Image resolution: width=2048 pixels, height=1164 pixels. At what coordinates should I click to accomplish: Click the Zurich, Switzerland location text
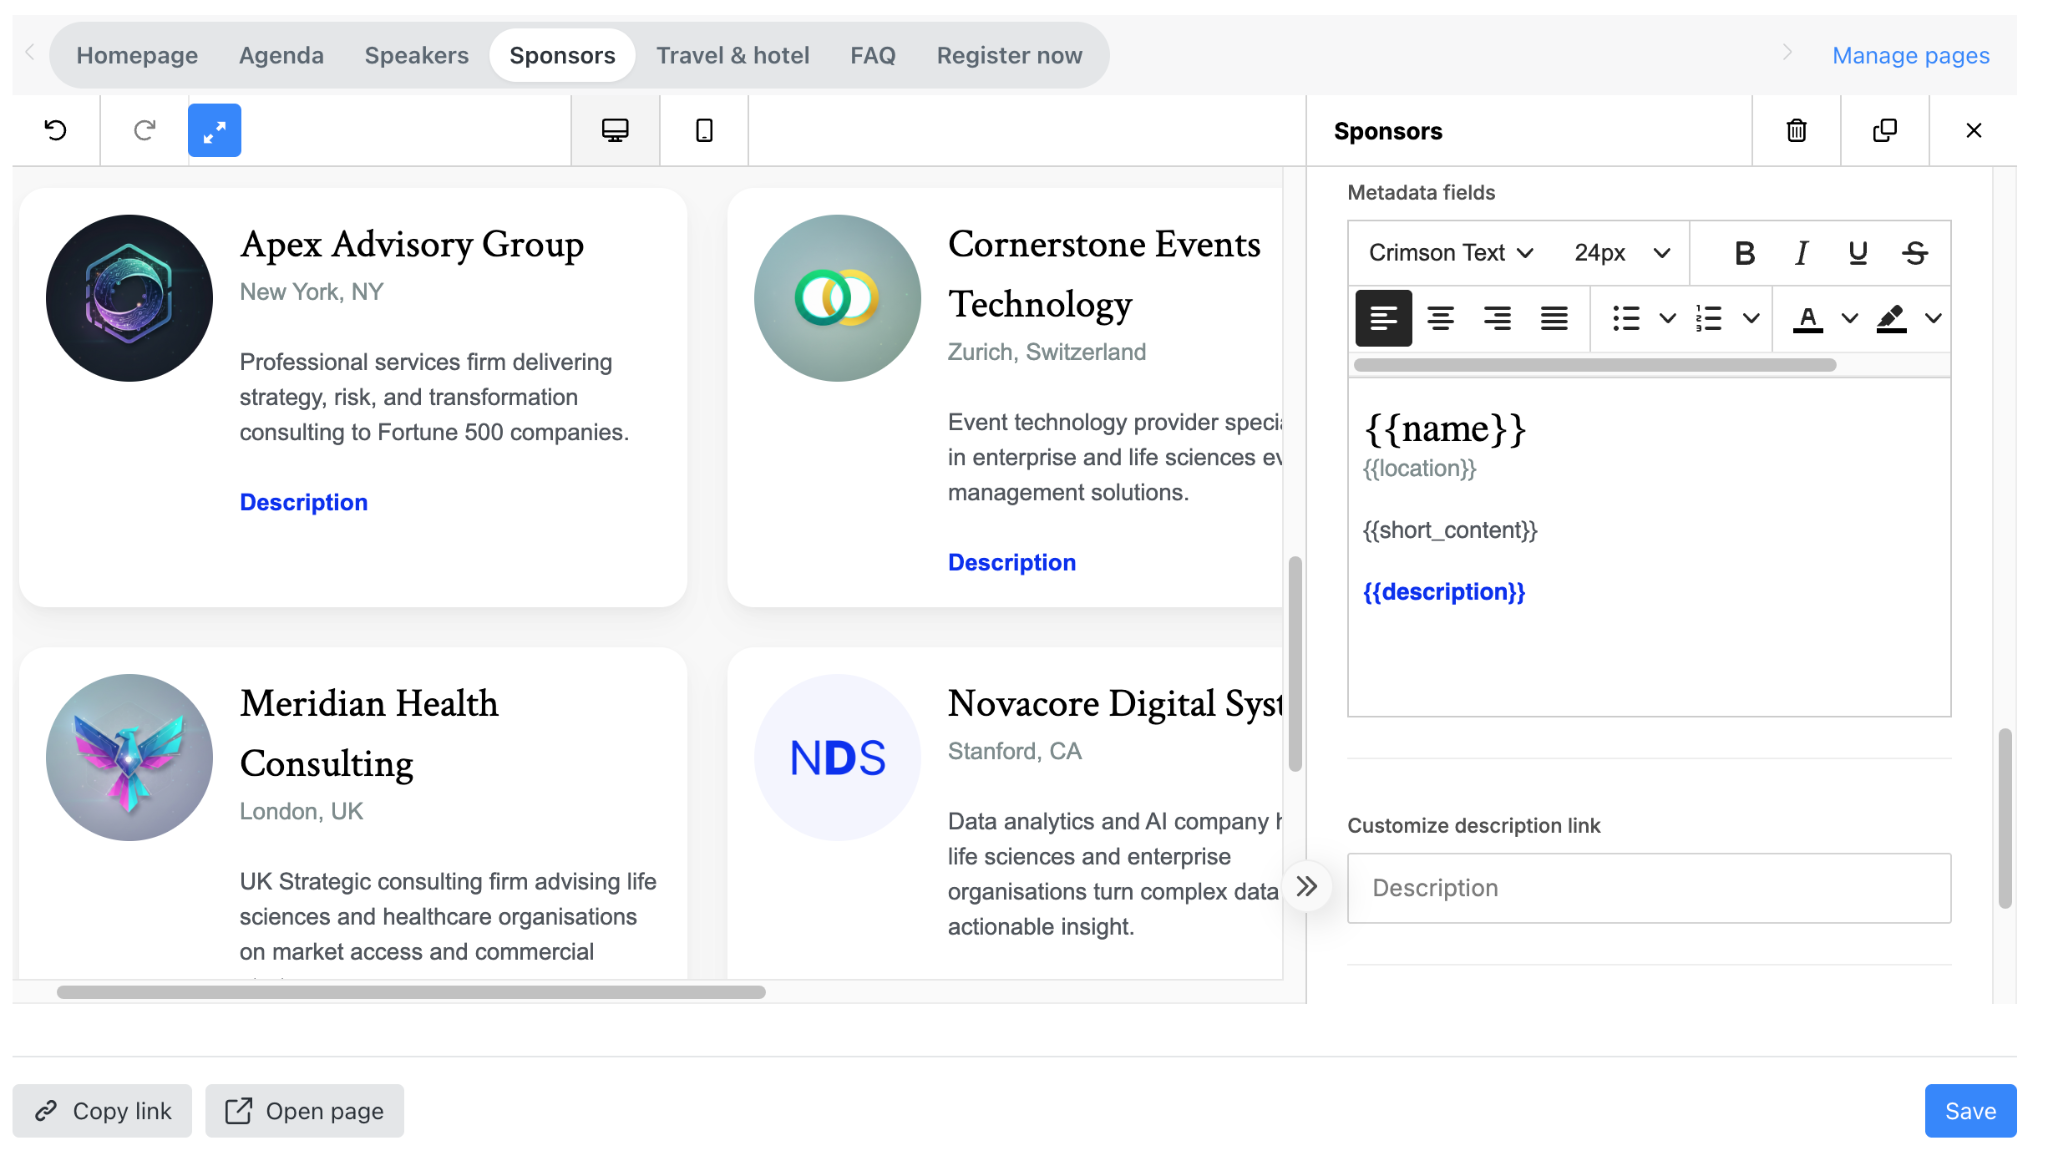[x=1047, y=352]
